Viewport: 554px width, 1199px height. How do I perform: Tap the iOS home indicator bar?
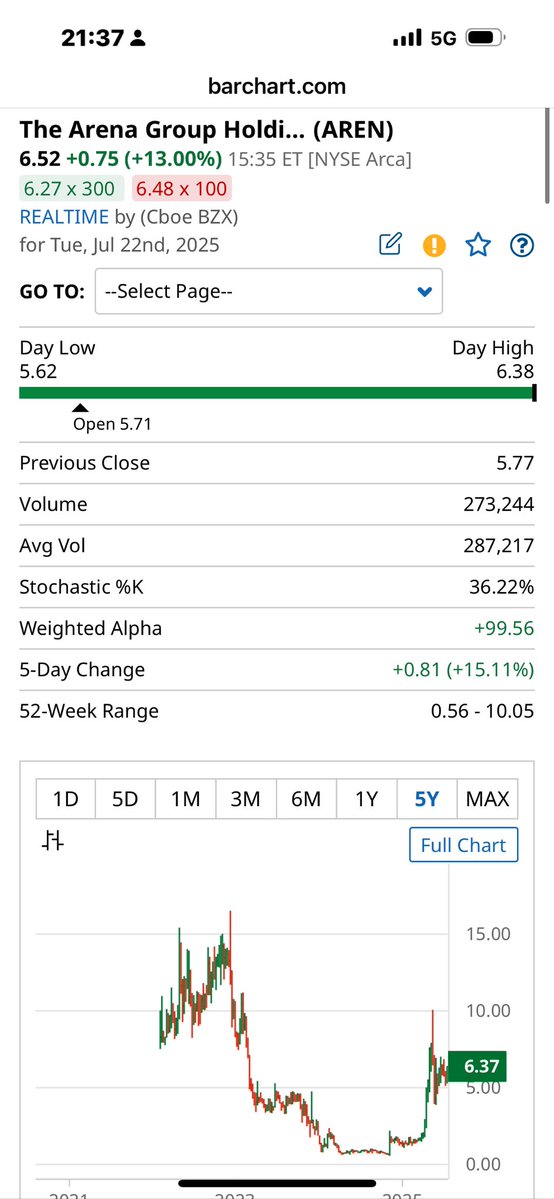pyautogui.click(x=277, y=1183)
